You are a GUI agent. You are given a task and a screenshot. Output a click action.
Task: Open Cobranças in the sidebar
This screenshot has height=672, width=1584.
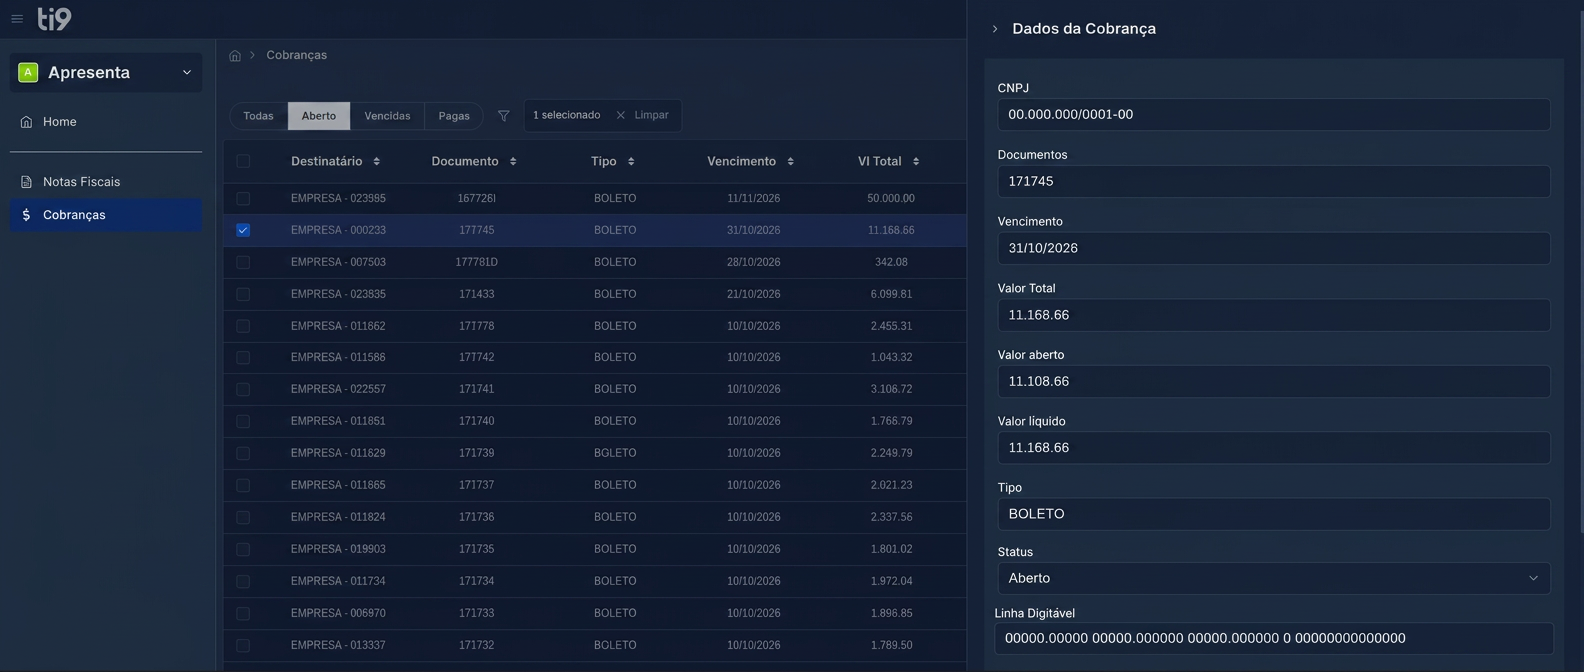tap(106, 215)
